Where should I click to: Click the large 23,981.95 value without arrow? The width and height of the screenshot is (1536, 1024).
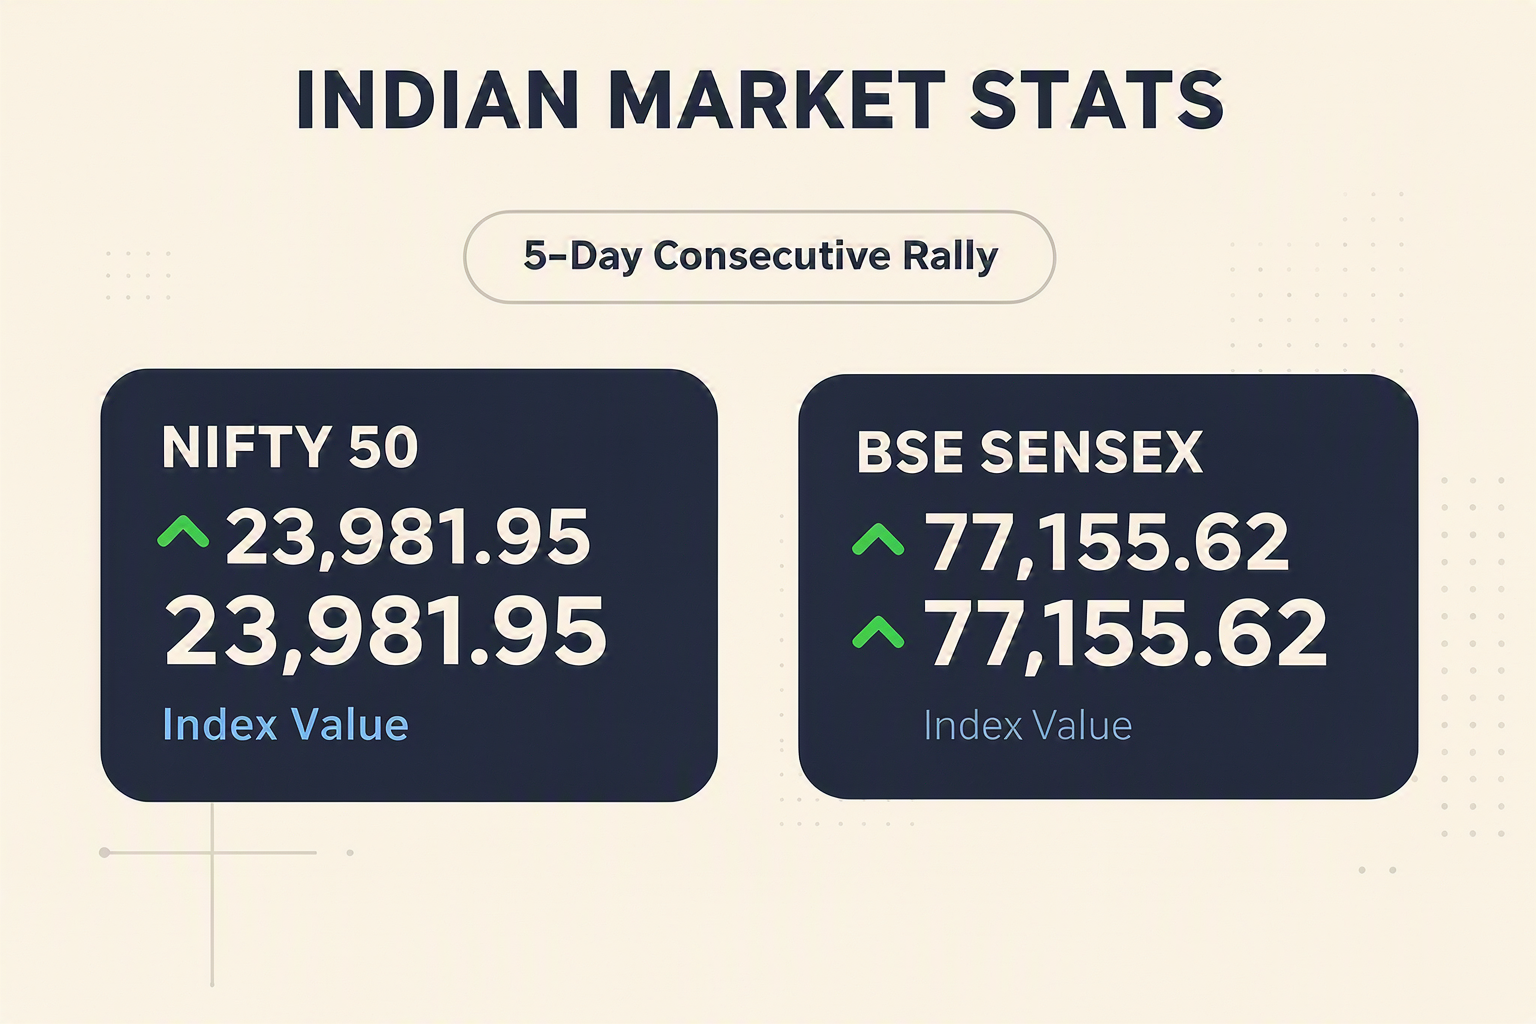[385, 632]
